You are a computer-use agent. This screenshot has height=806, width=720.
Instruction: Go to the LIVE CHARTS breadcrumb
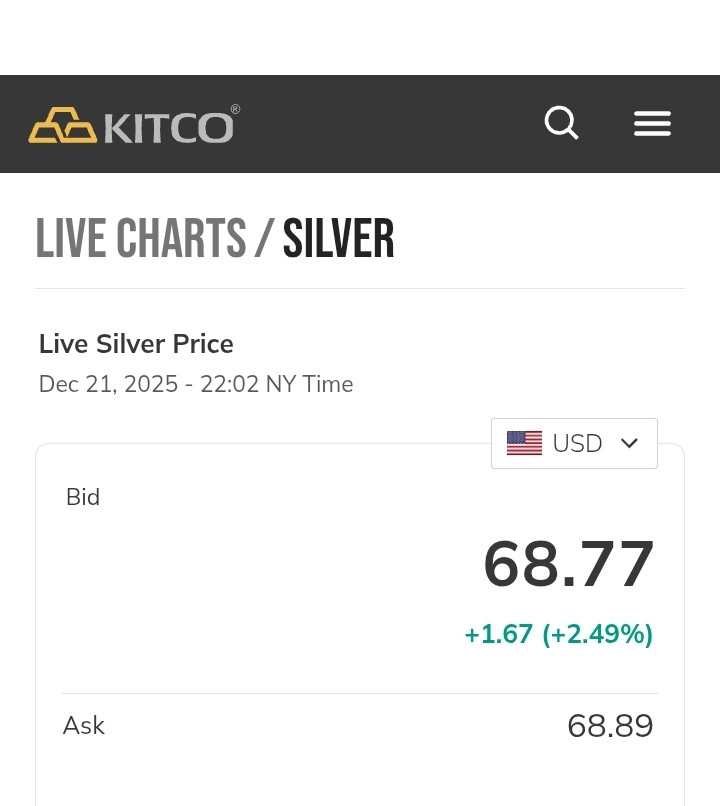pyautogui.click(x=140, y=239)
